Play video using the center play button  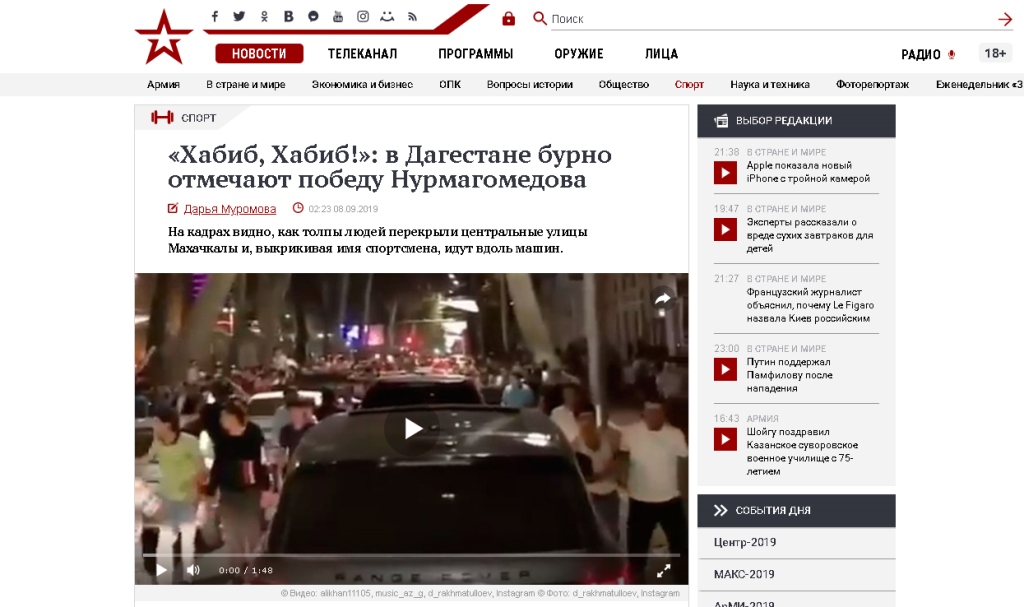point(412,429)
